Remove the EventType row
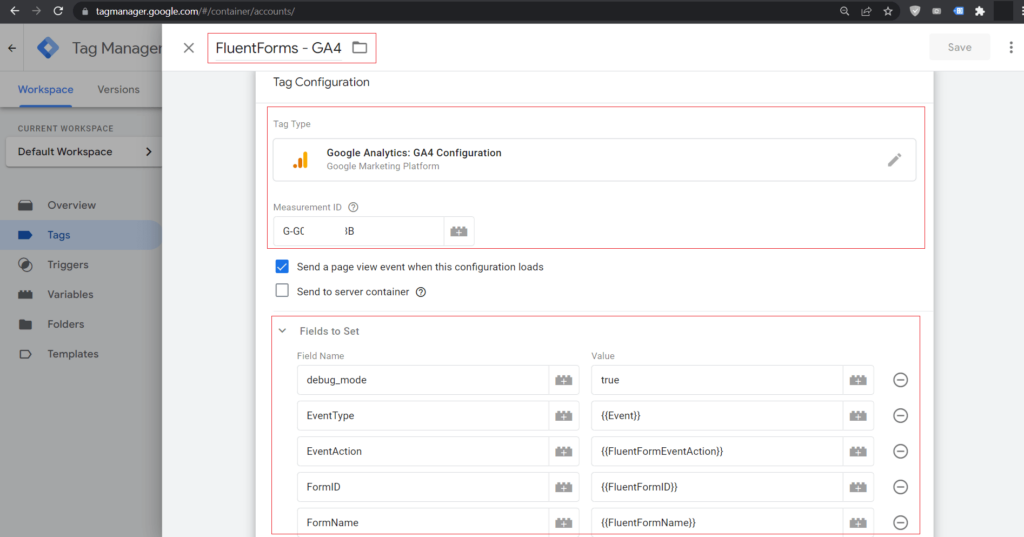This screenshot has width=1024, height=537. 901,415
